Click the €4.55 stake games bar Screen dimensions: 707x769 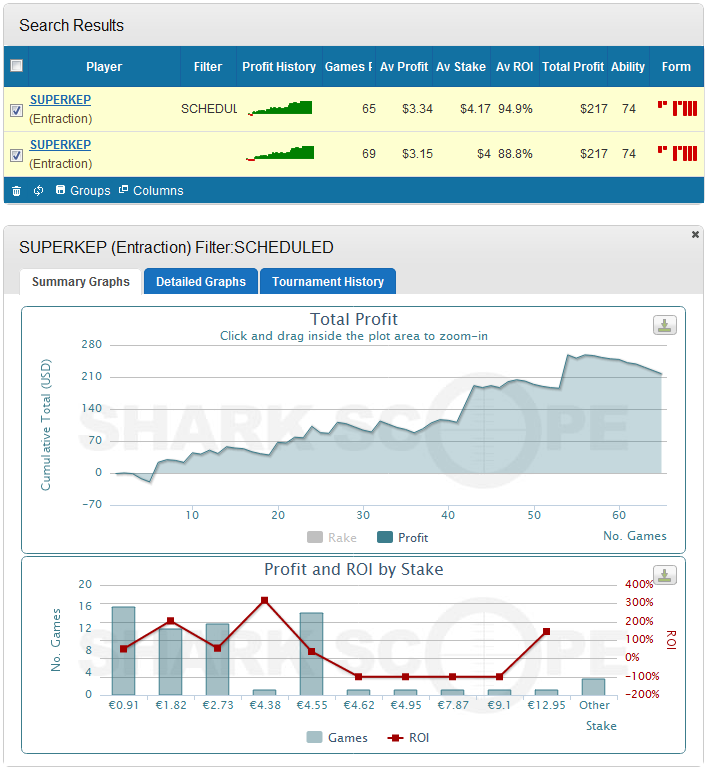(311, 654)
